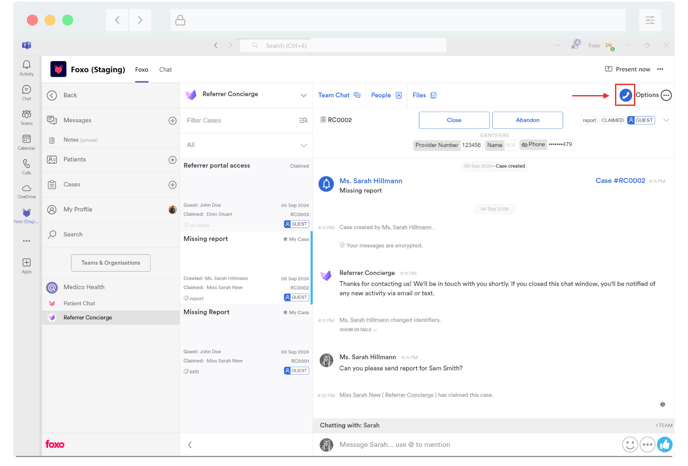Click the CLAIMED status label

pos(612,120)
